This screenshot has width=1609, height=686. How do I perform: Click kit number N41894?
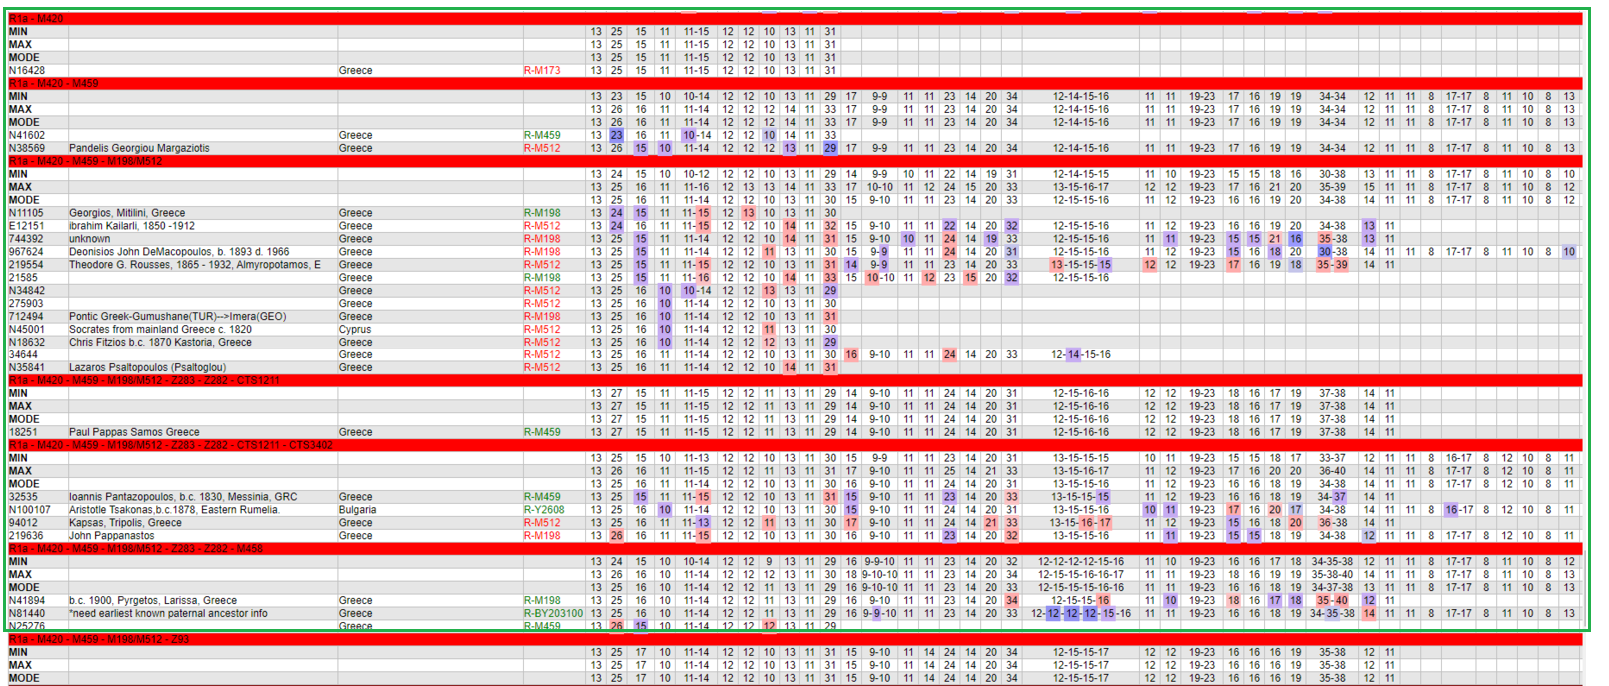(27, 601)
